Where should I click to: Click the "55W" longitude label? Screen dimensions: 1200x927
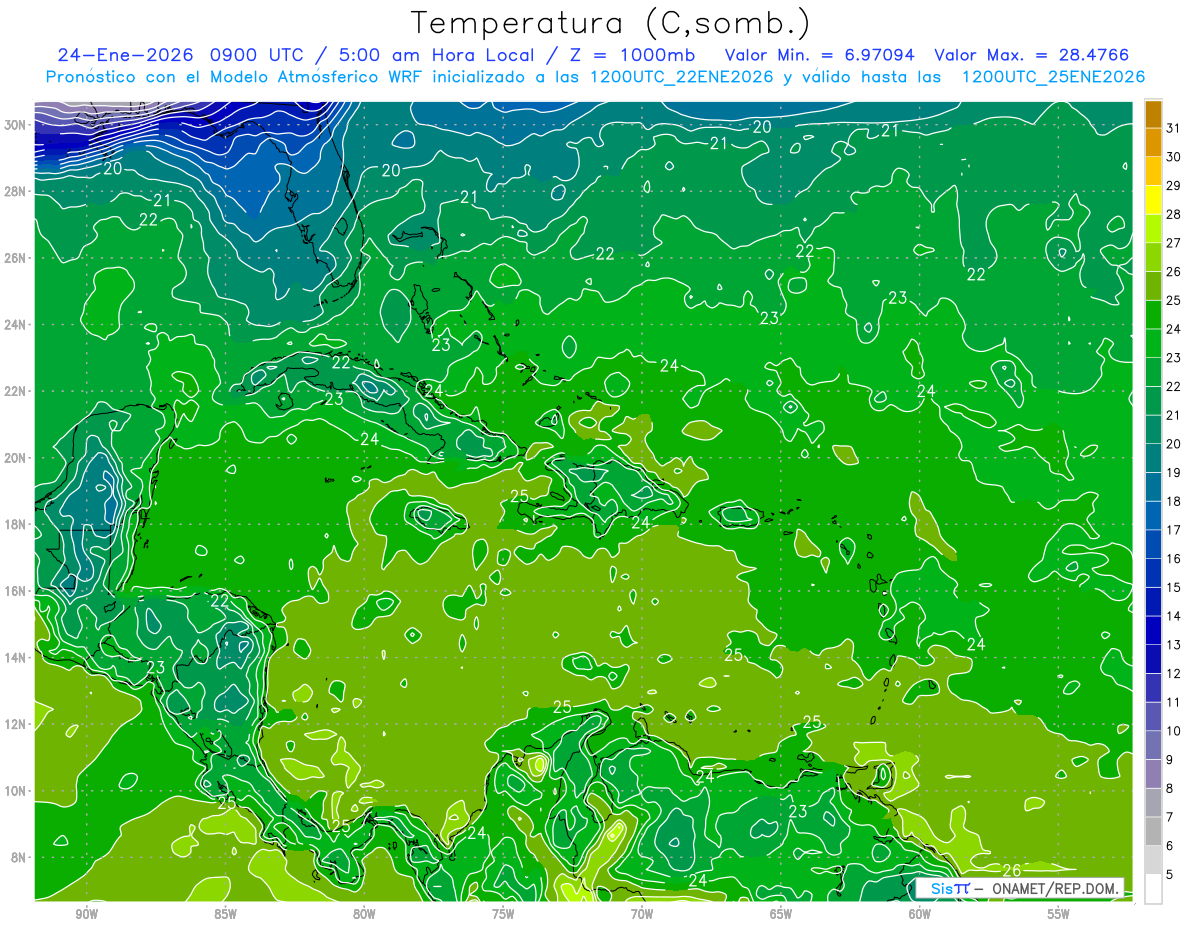1059,914
